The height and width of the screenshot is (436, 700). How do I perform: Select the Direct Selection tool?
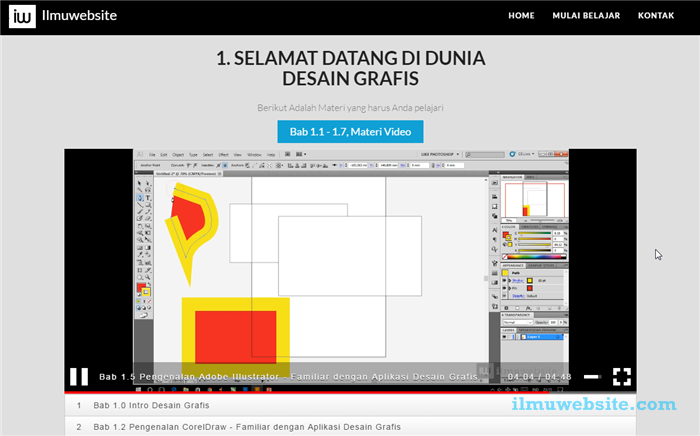coord(148,183)
